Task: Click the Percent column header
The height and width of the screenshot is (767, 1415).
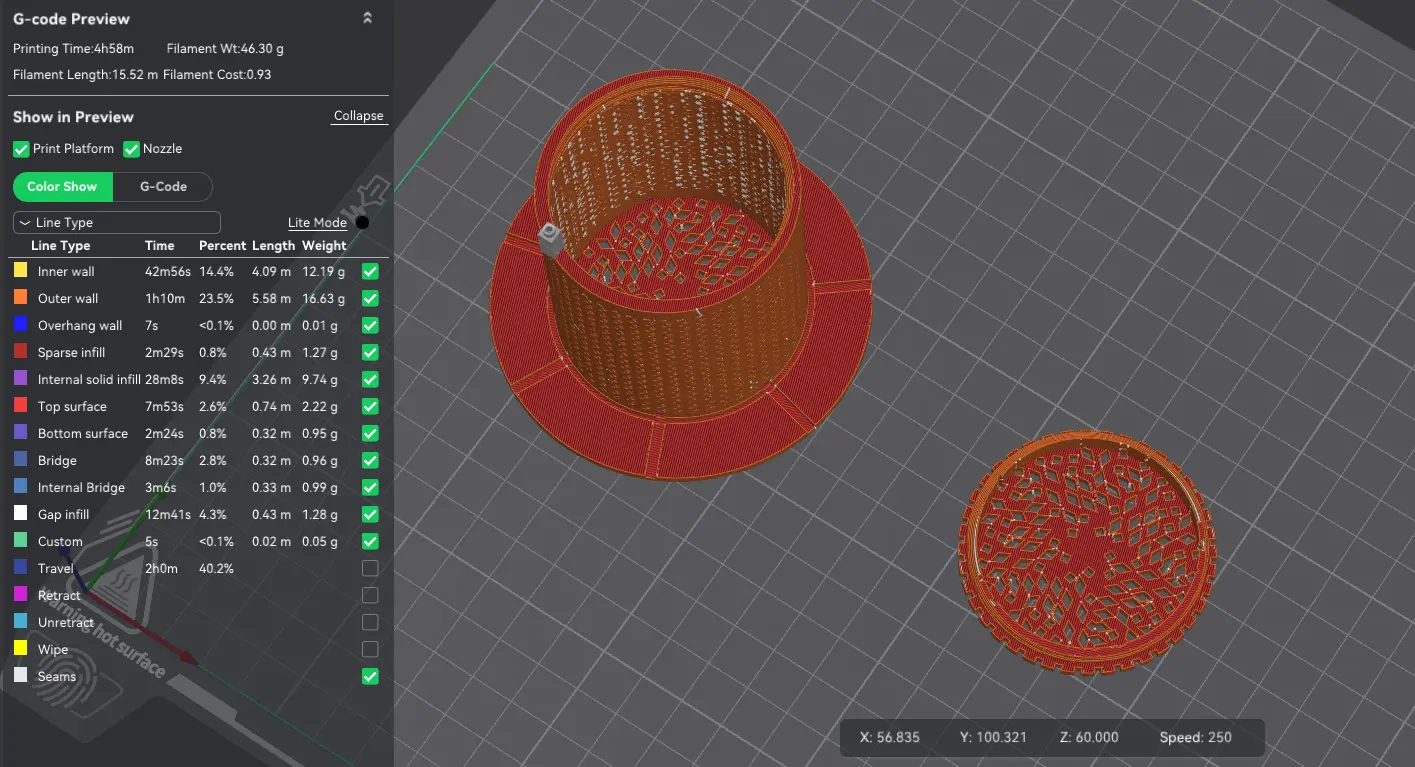Action: [222, 246]
